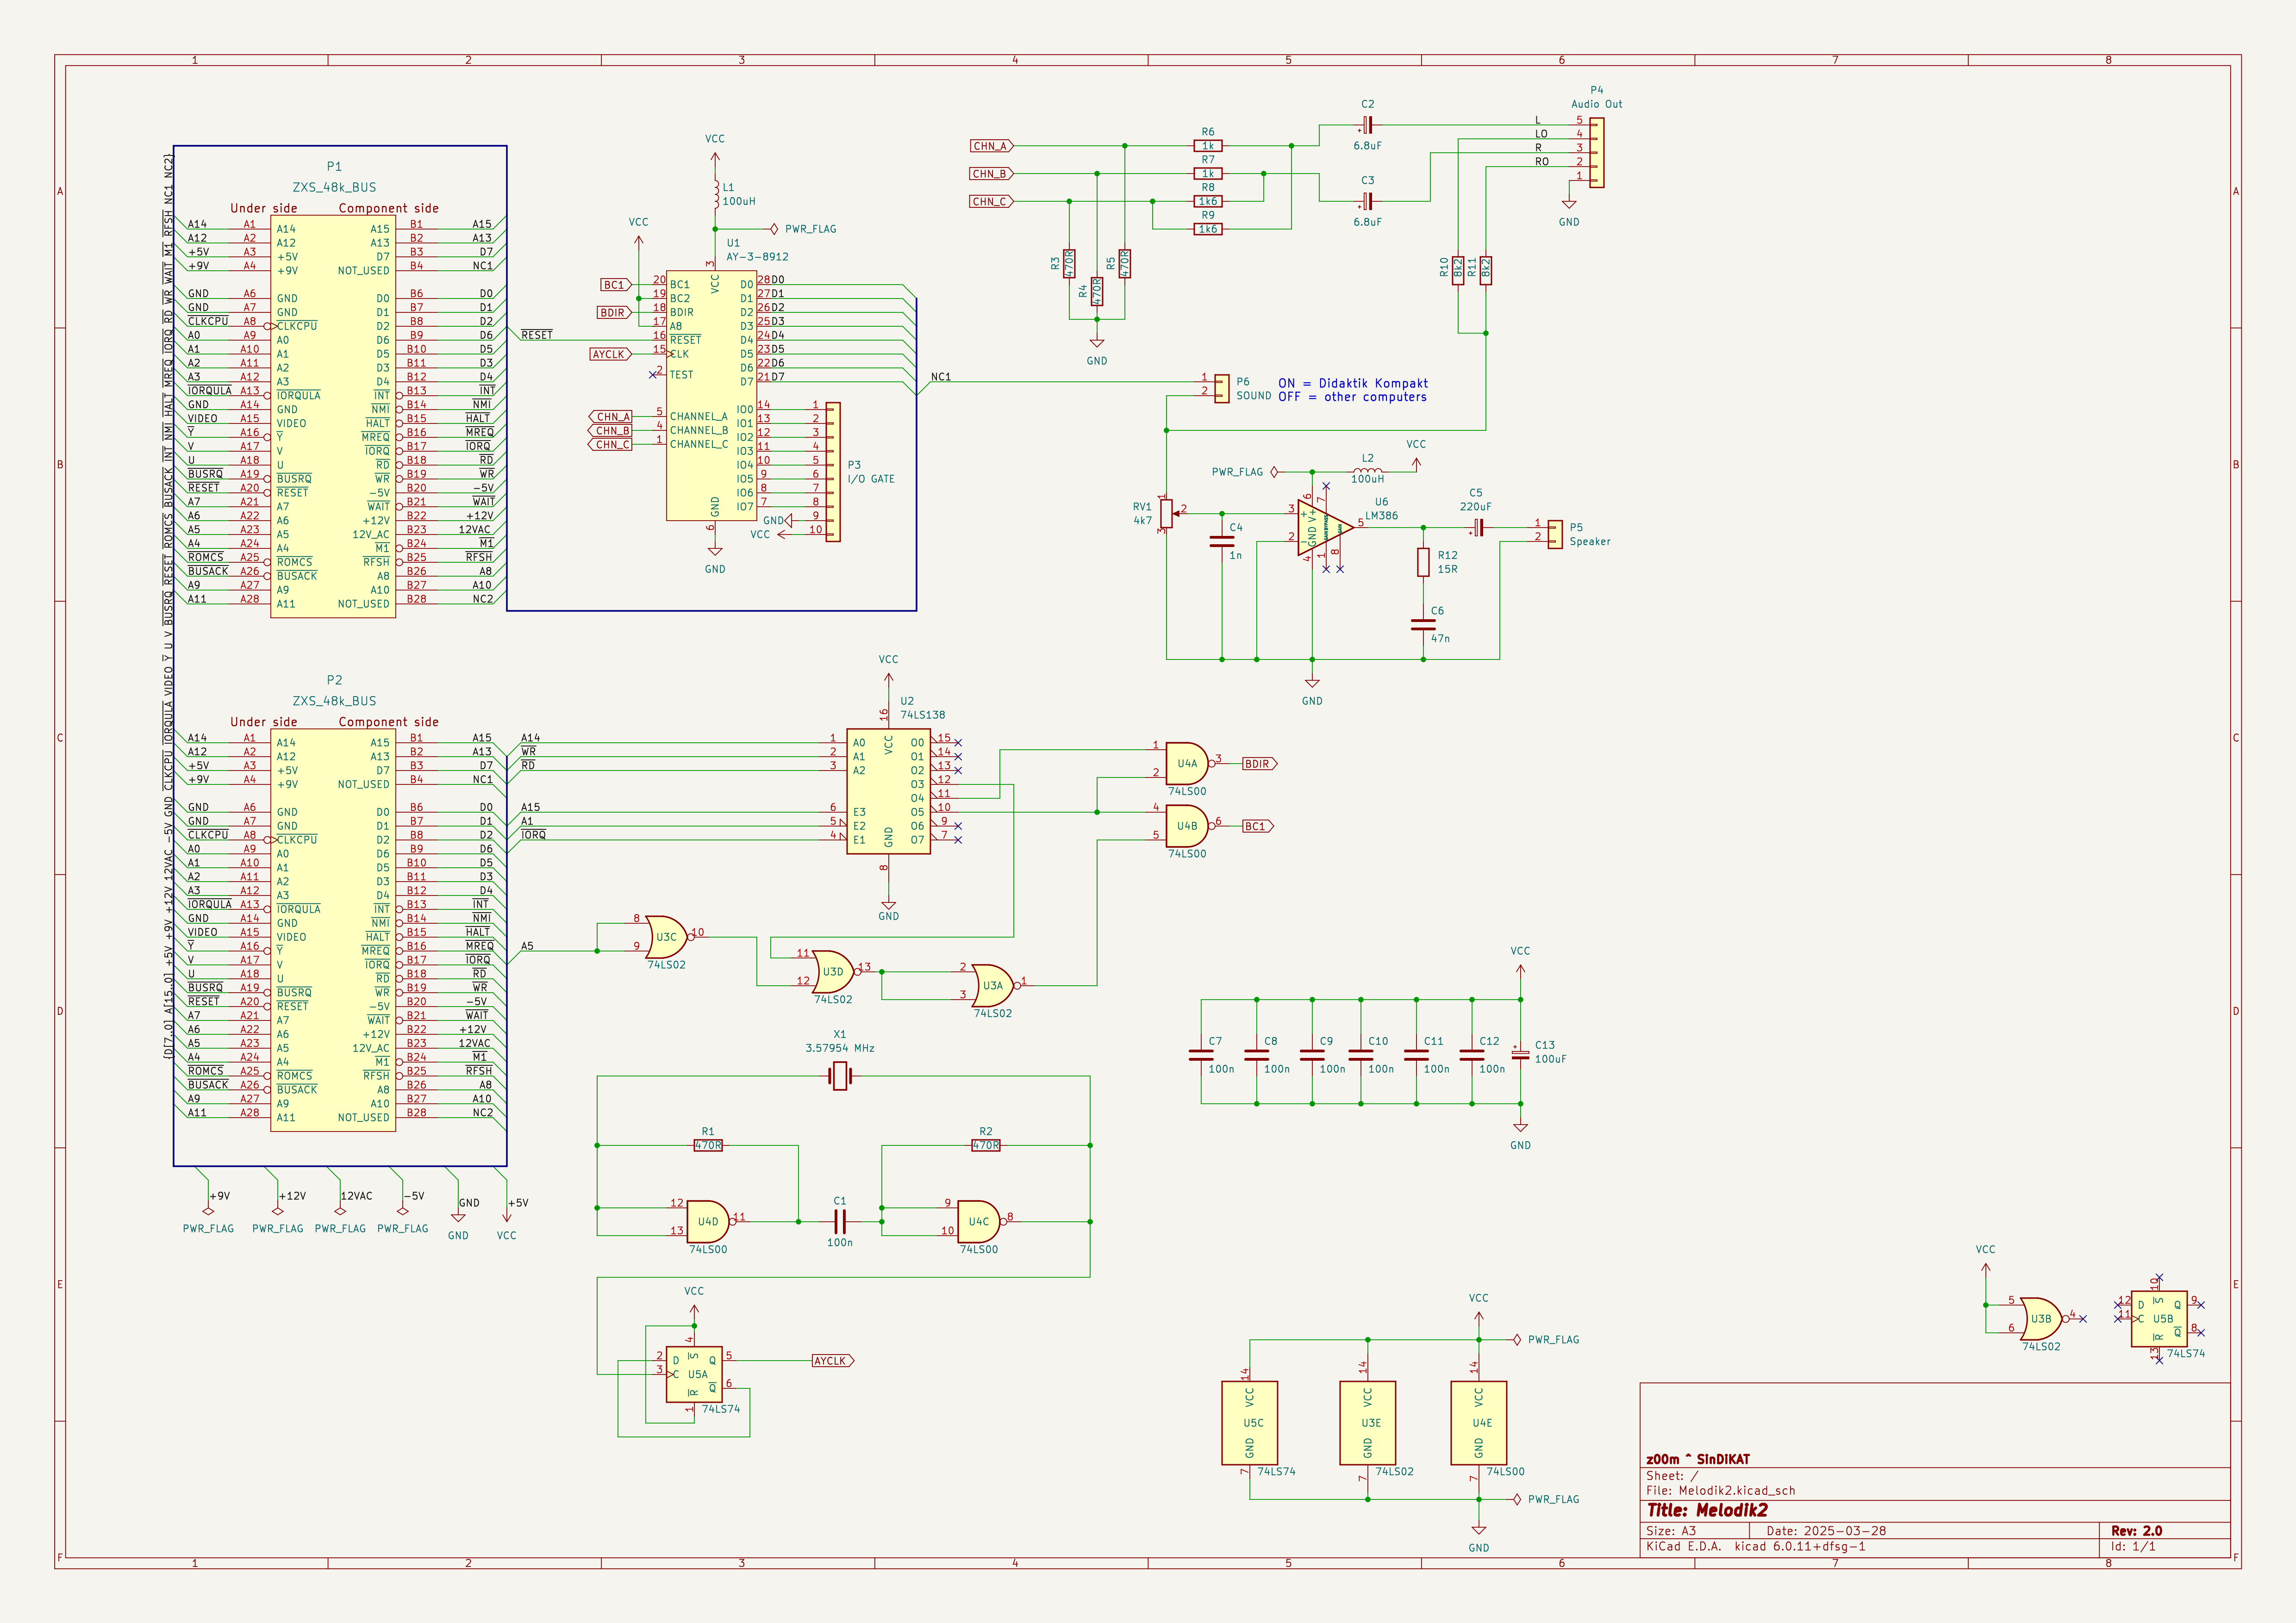Select inductor L2 near LM386
This screenshot has height=1623, width=2296.
1368,470
